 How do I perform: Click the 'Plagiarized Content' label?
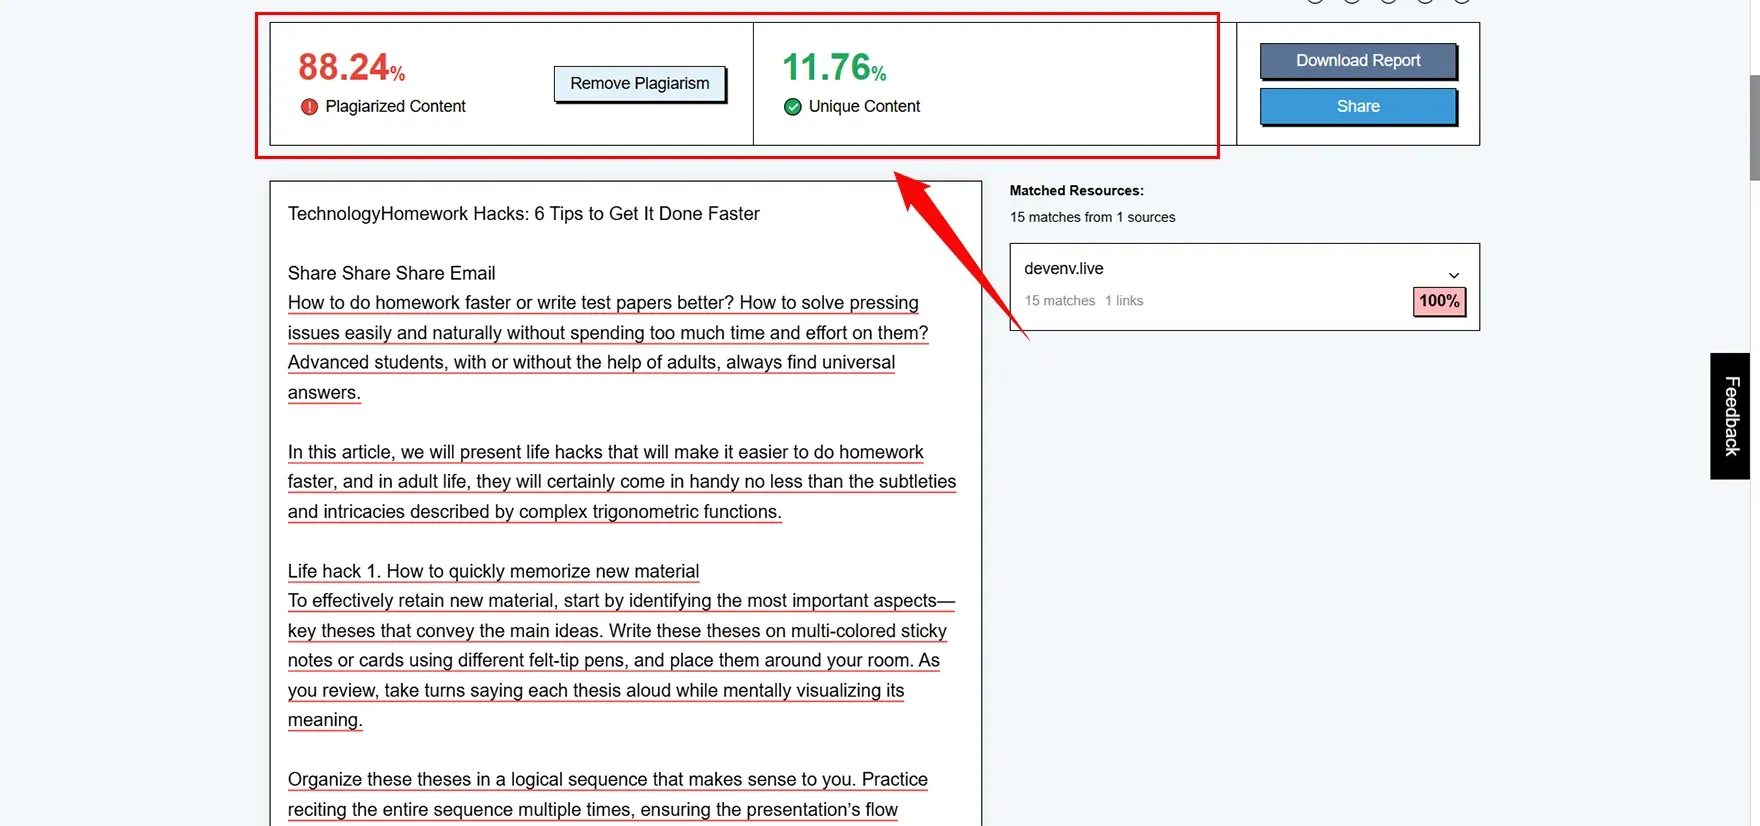click(x=395, y=107)
